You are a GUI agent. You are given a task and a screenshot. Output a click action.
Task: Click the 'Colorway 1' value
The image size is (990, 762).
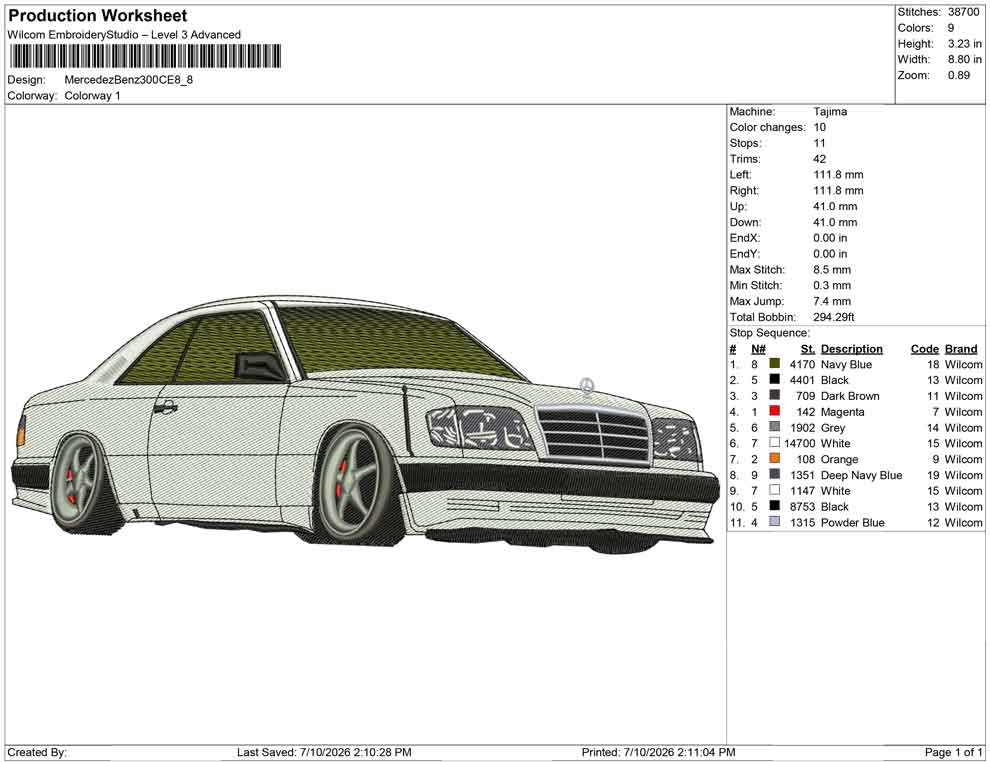pyautogui.click(x=92, y=96)
